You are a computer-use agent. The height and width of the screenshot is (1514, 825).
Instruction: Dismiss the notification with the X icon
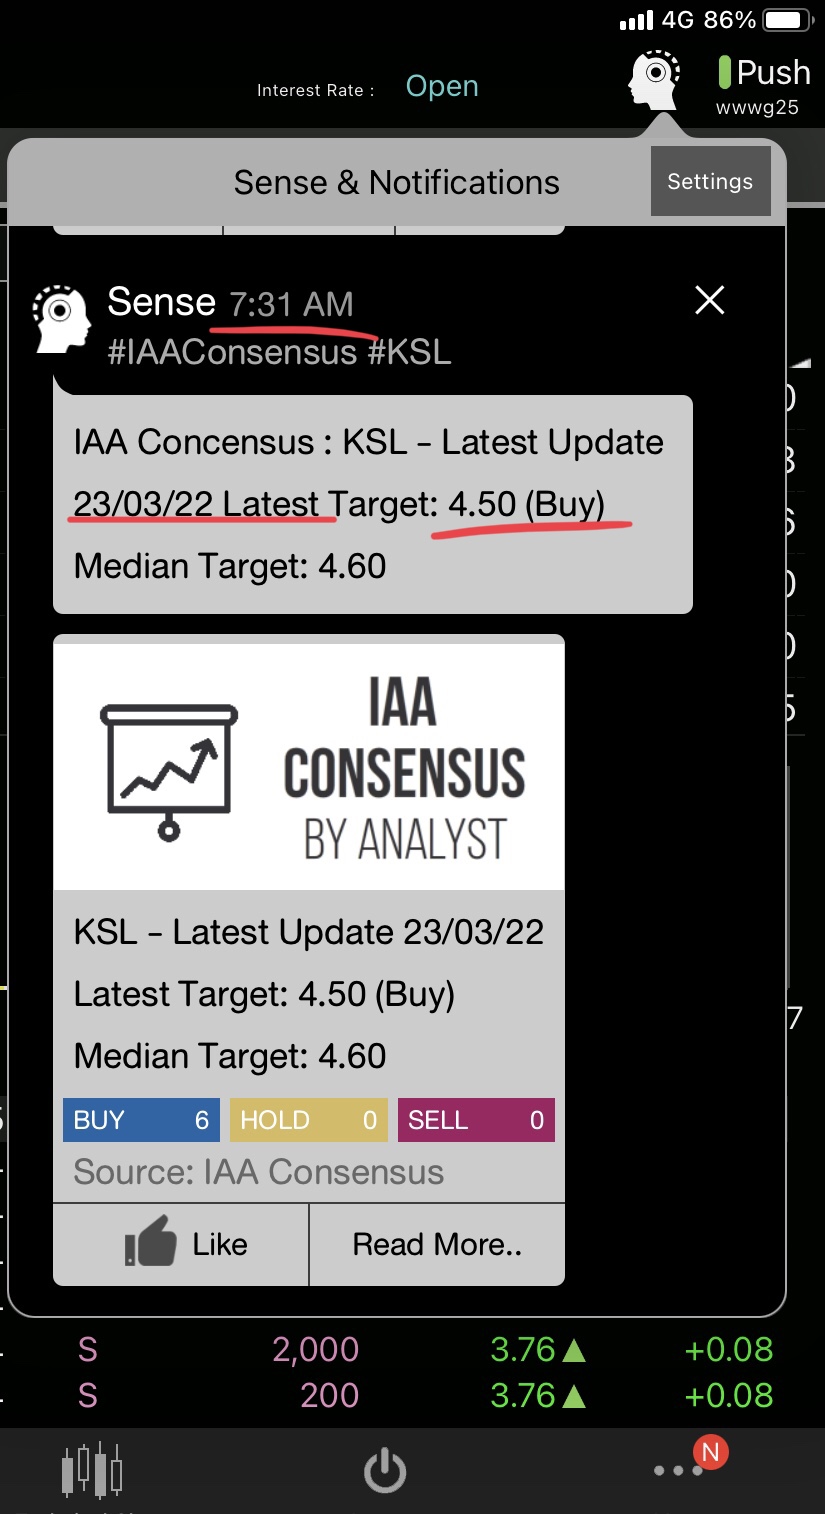pos(709,300)
